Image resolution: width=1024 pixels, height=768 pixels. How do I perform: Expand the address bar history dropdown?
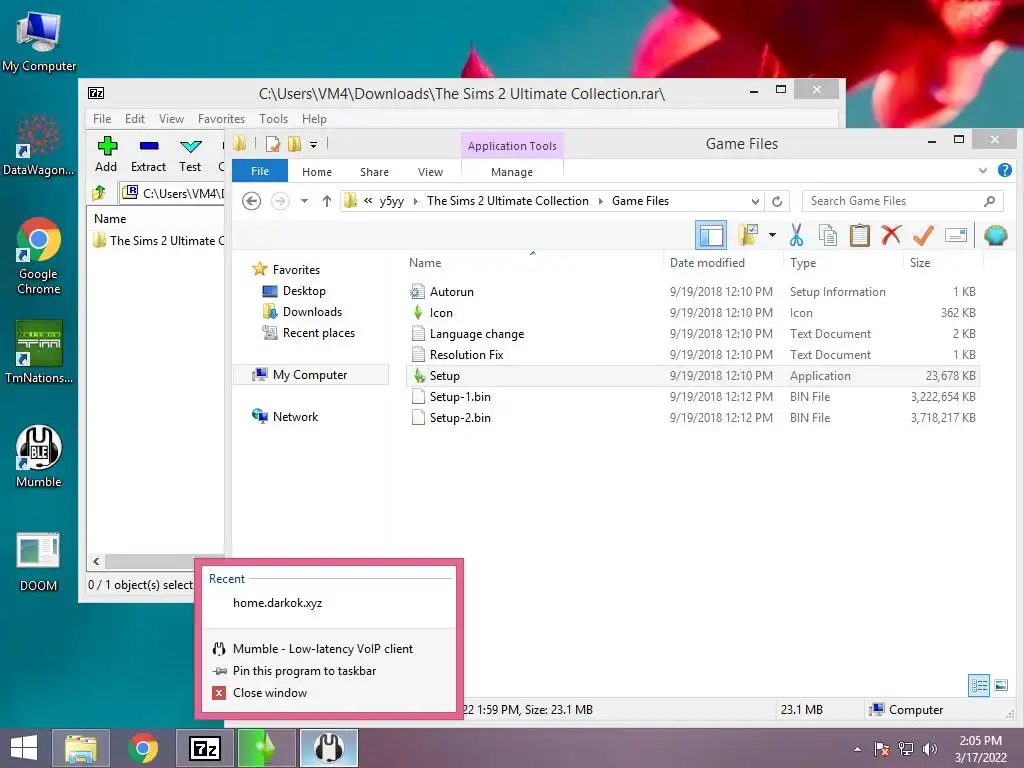755,201
